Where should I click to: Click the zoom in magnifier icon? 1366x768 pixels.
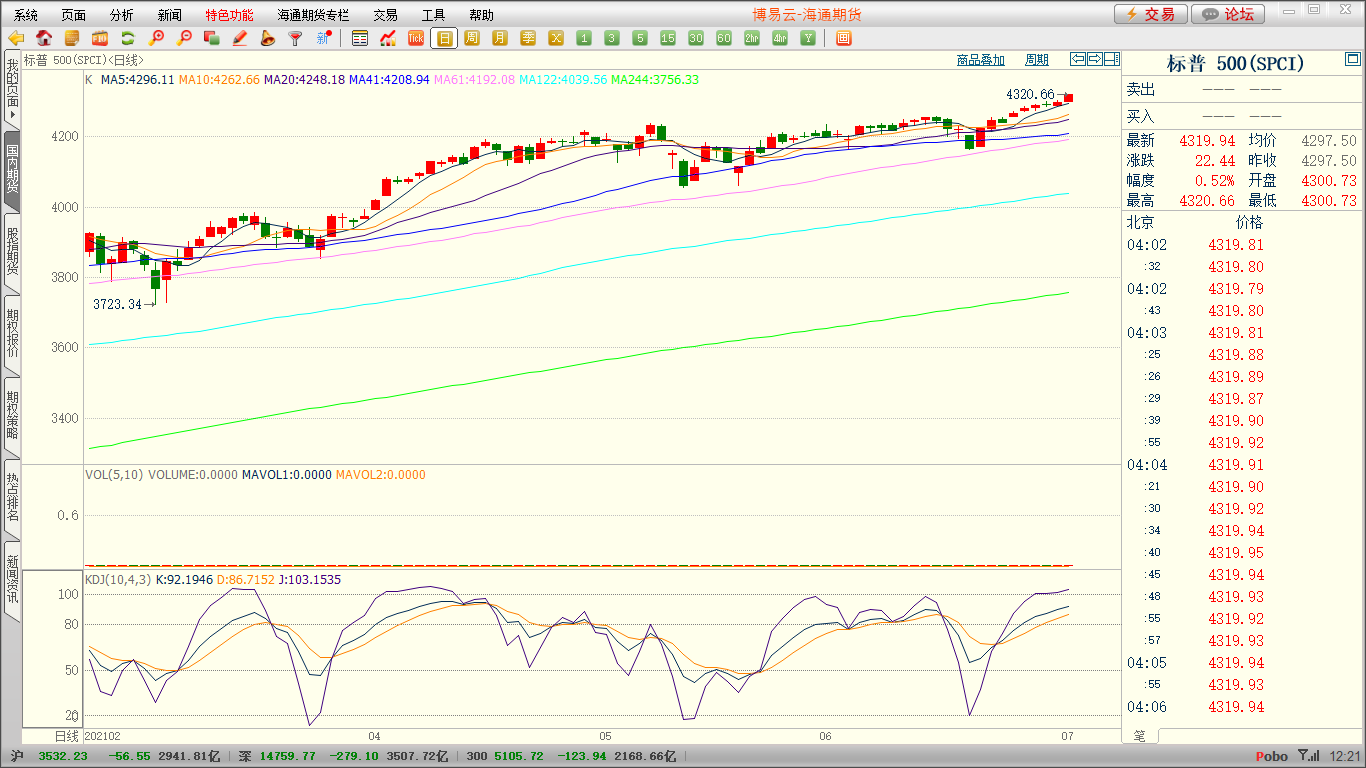point(156,39)
